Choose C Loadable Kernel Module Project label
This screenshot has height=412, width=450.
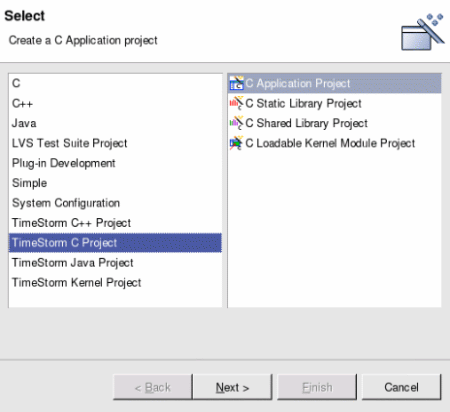click(x=330, y=143)
